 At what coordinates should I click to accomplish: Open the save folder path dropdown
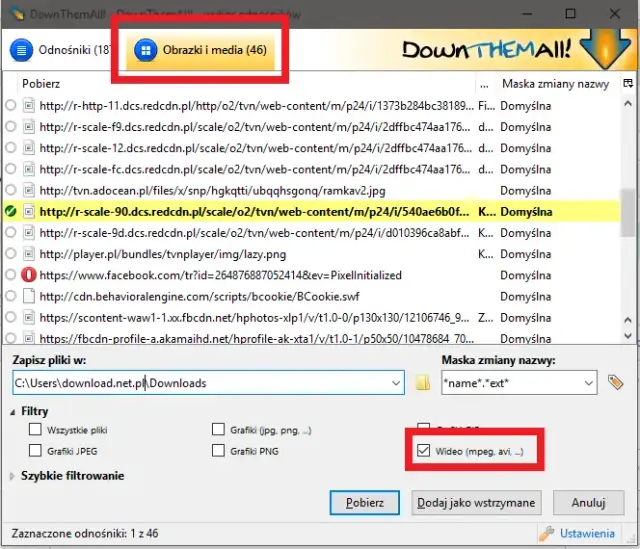click(396, 383)
